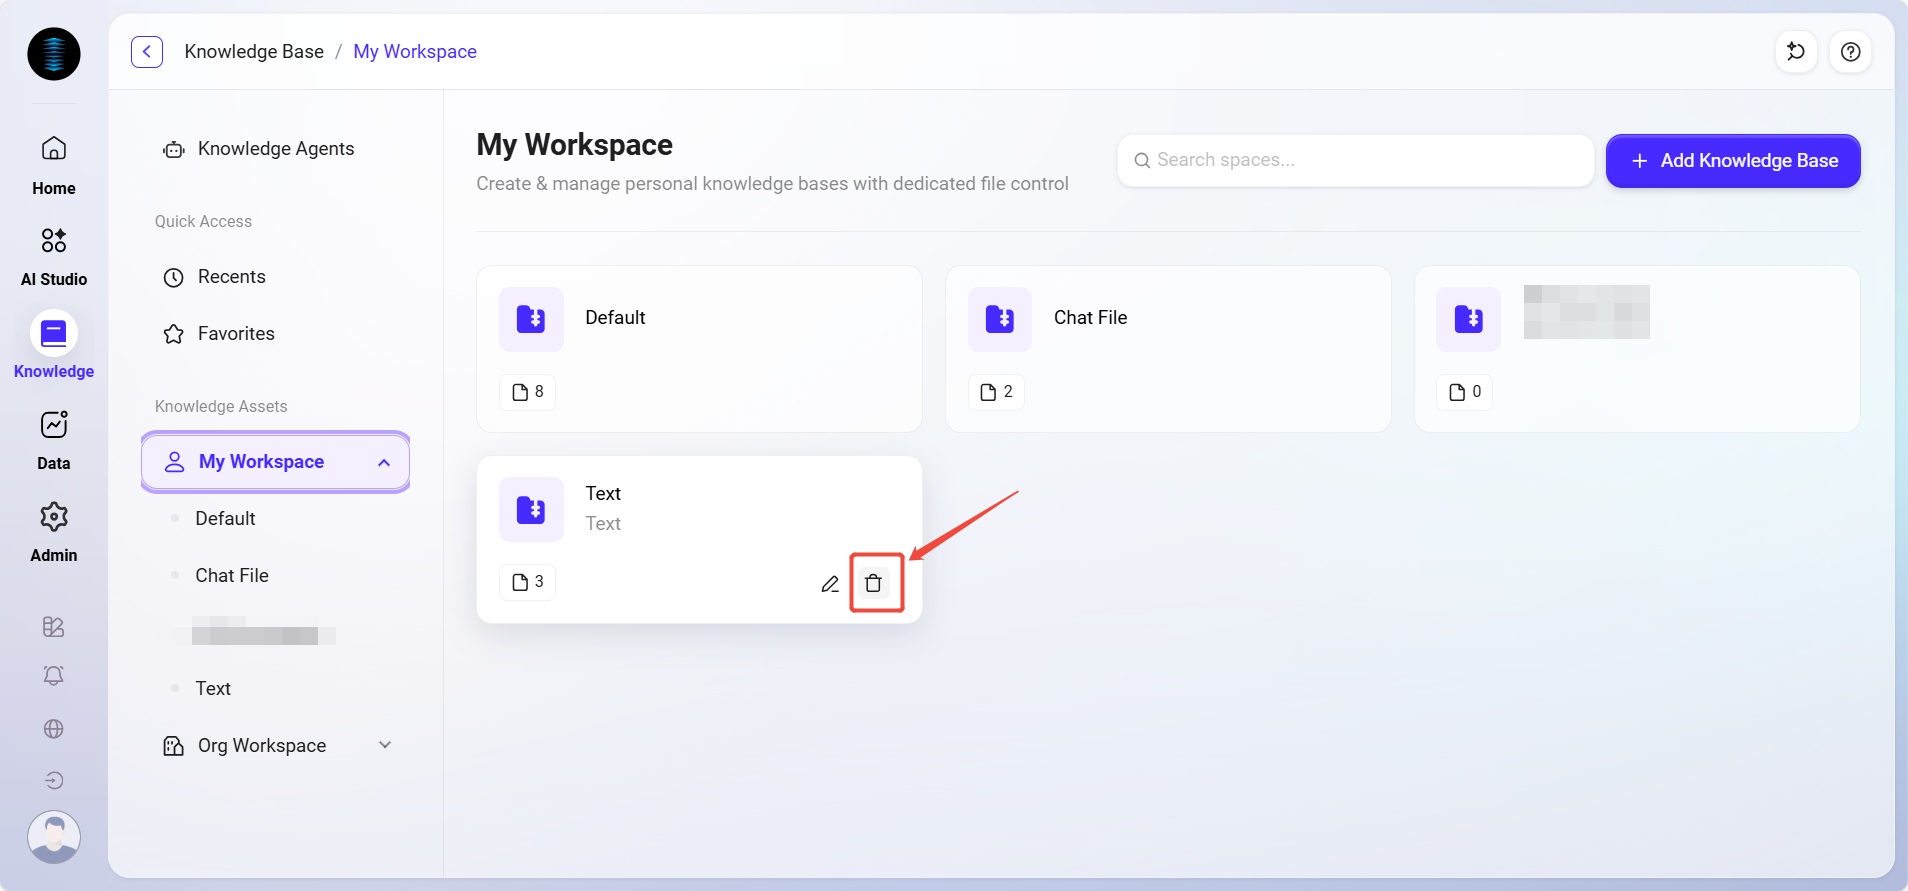The width and height of the screenshot is (1908, 891).
Task: Open the notifications bell icon in sidebar
Action: coord(54,676)
